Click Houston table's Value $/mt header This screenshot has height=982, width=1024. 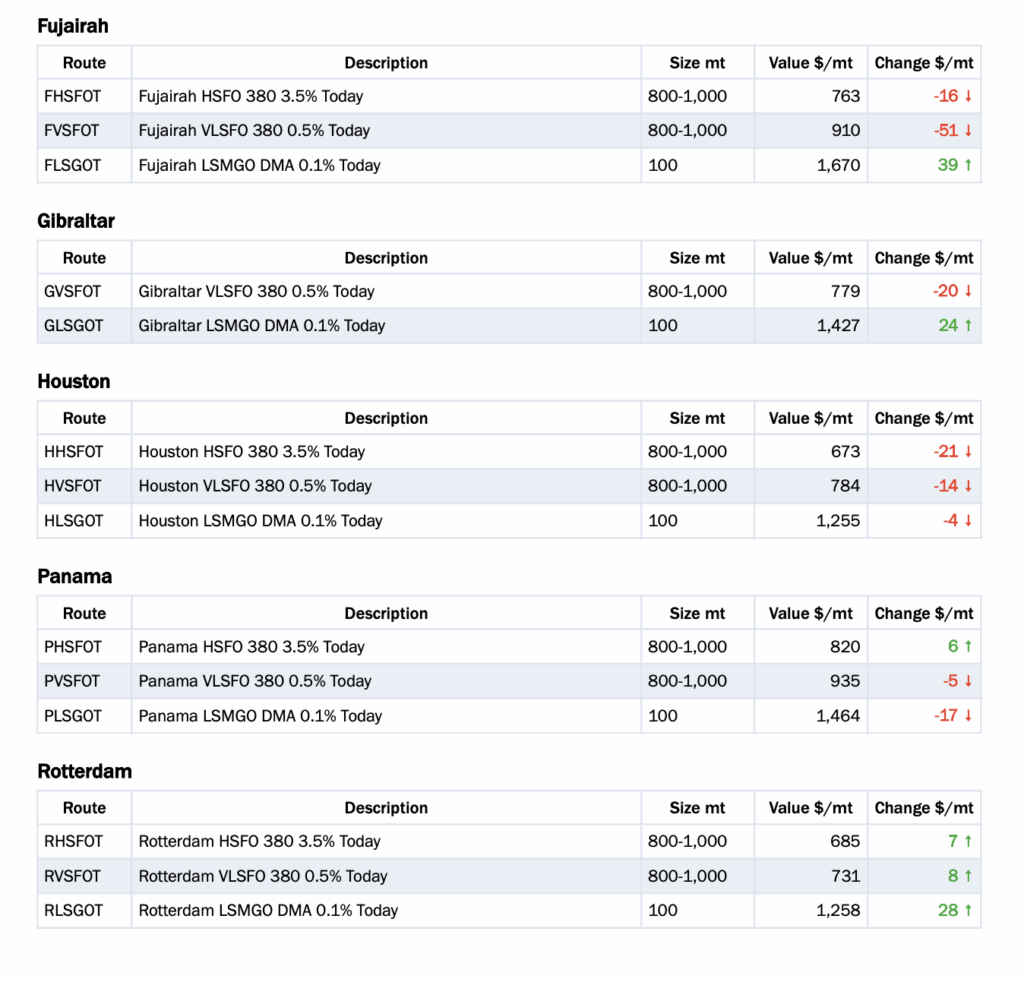tap(811, 418)
